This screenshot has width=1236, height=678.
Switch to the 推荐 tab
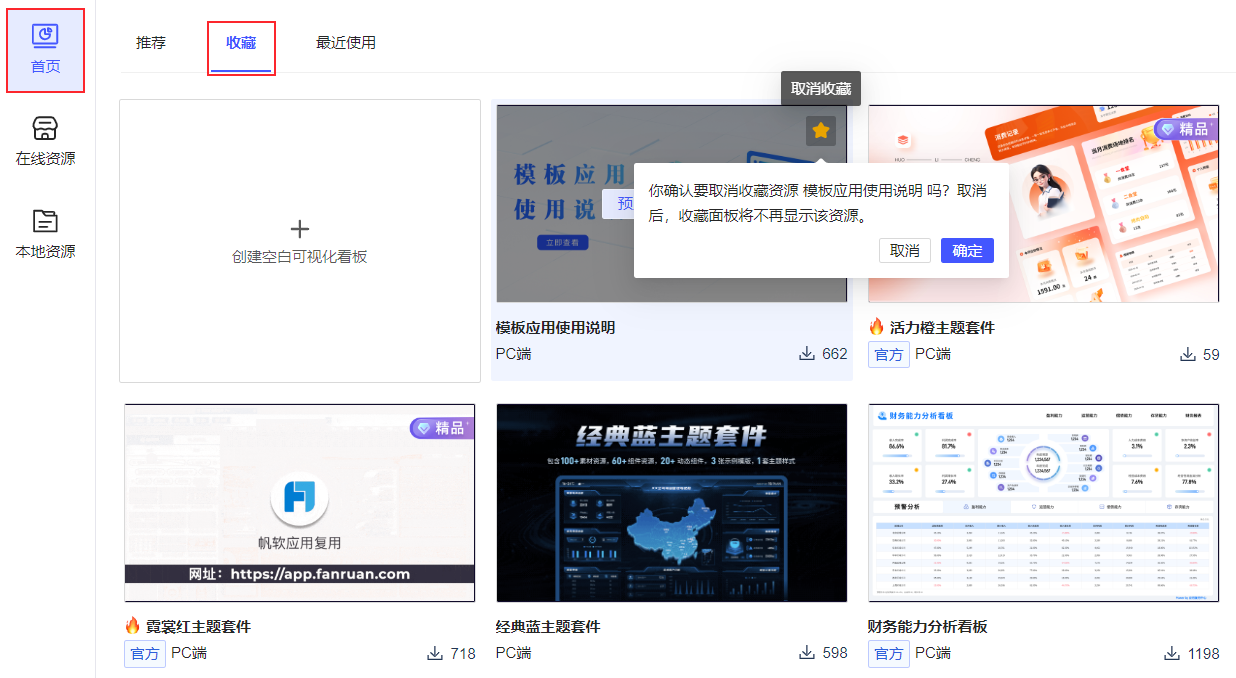151,42
